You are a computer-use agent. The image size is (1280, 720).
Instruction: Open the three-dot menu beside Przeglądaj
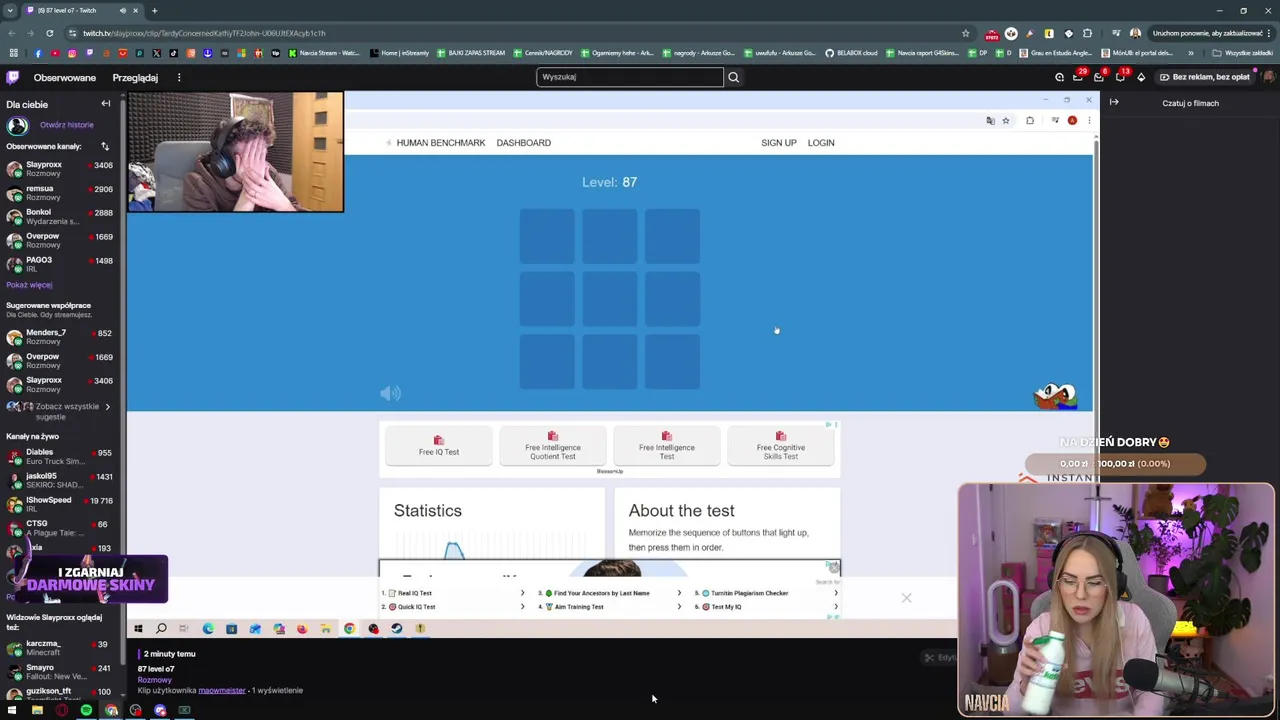pyautogui.click(x=179, y=77)
